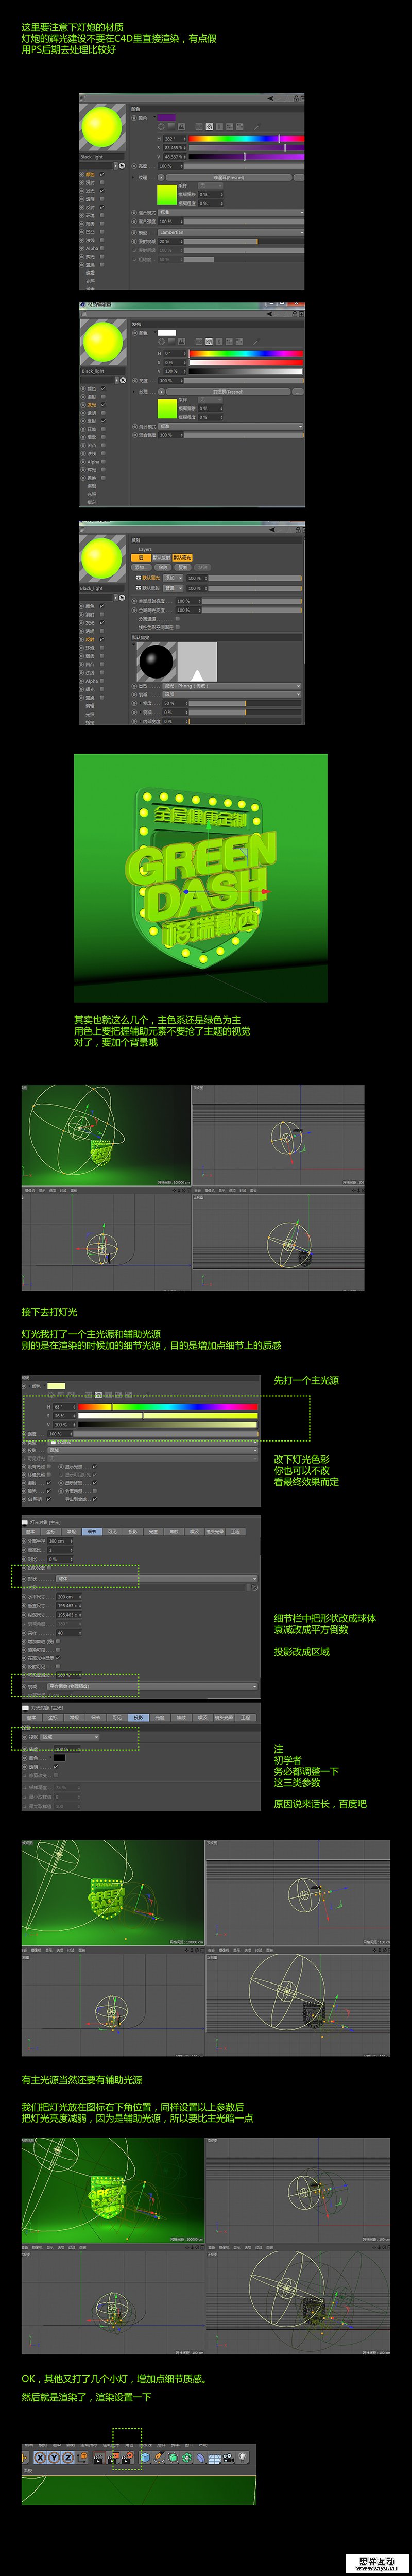Click the purple color swatch in material editor
This screenshot has height=2576, width=412.
(166, 117)
